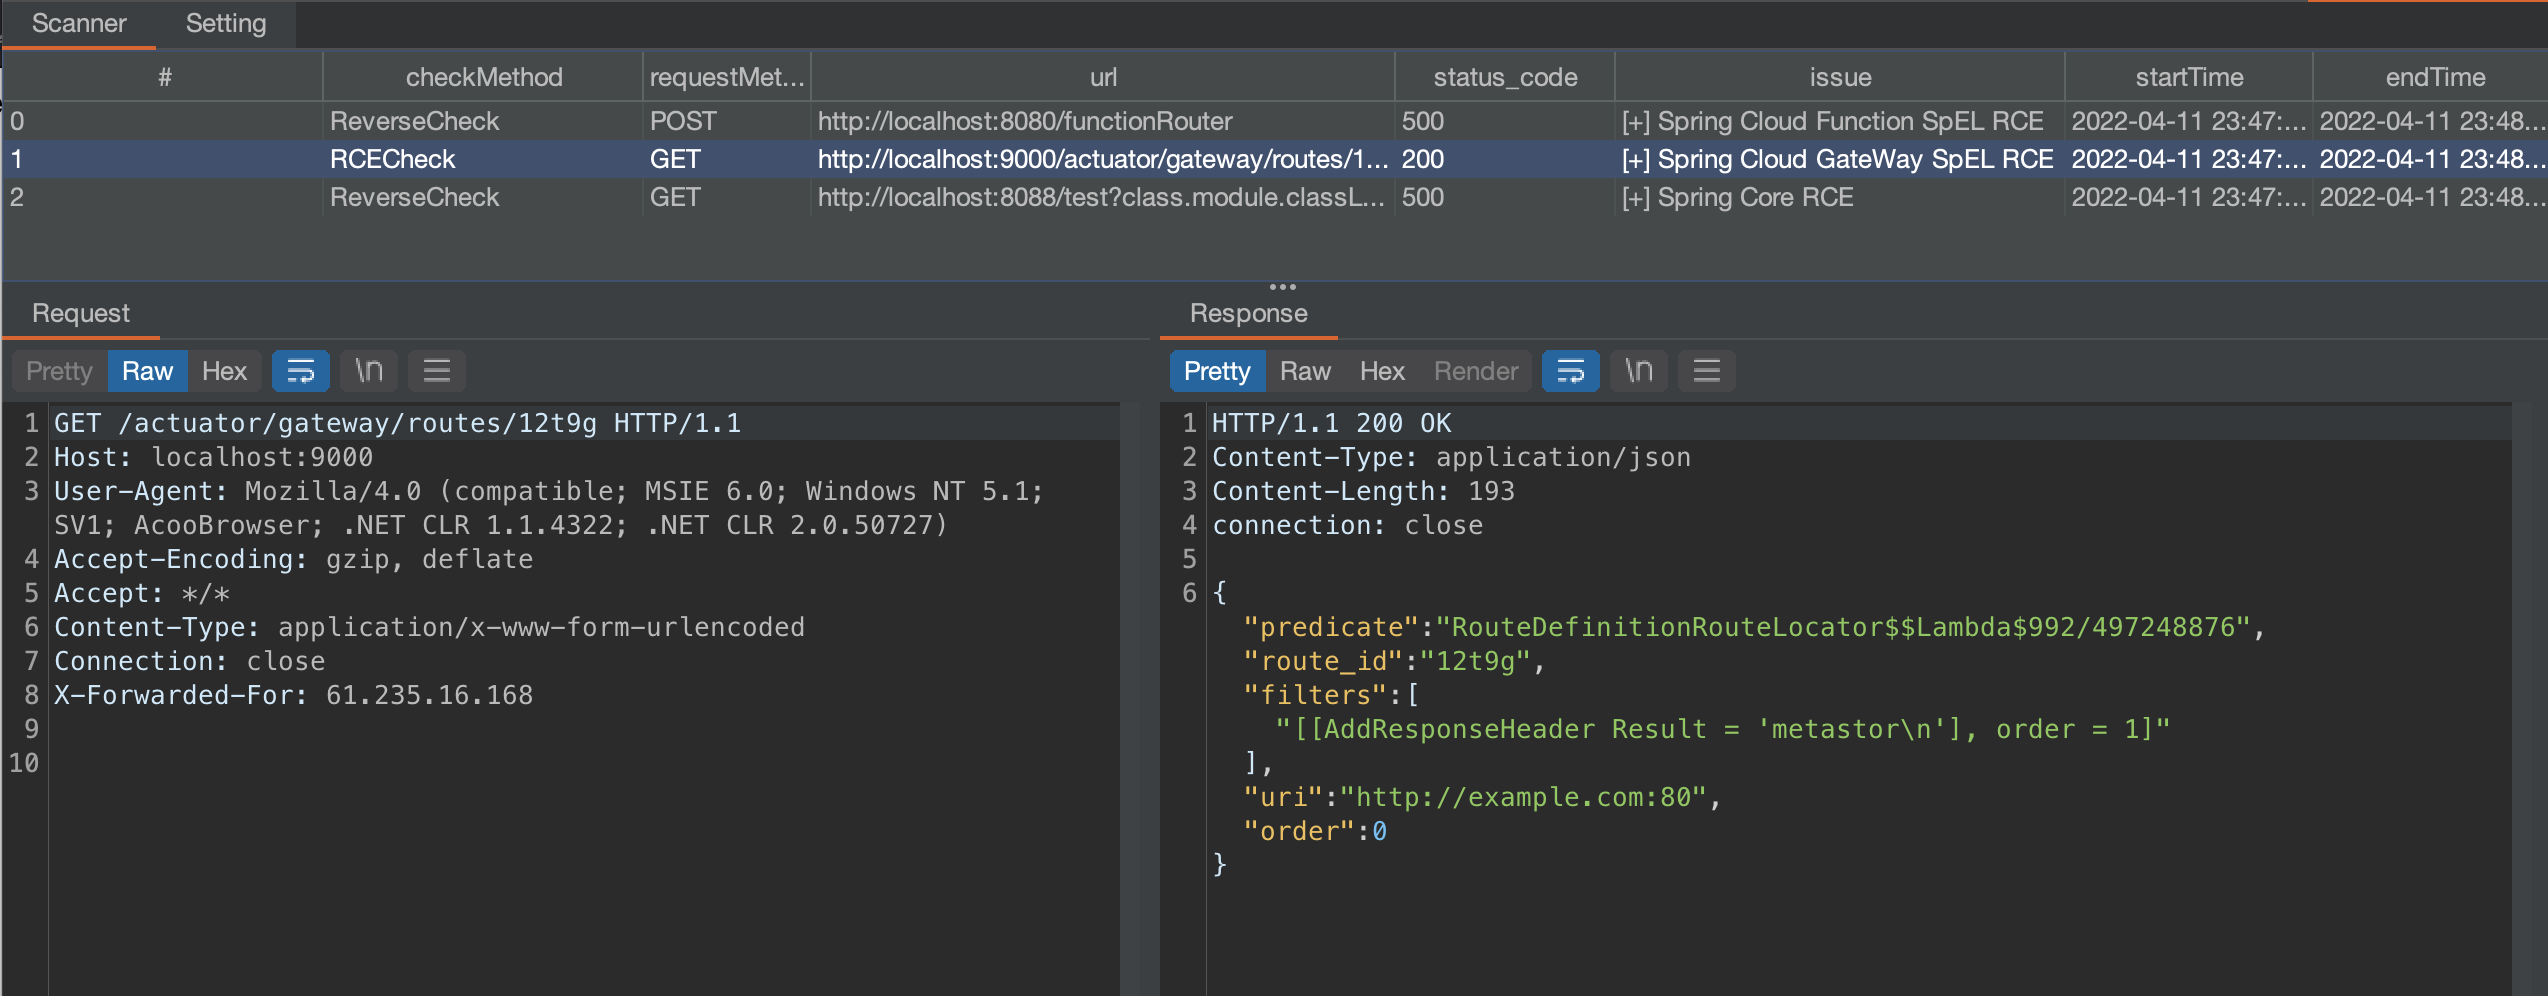The height and width of the screenshot is (996, 2548).
Task: Select the Spring Cloud Function SpEL RCE row
Action: click(1274, 121)
